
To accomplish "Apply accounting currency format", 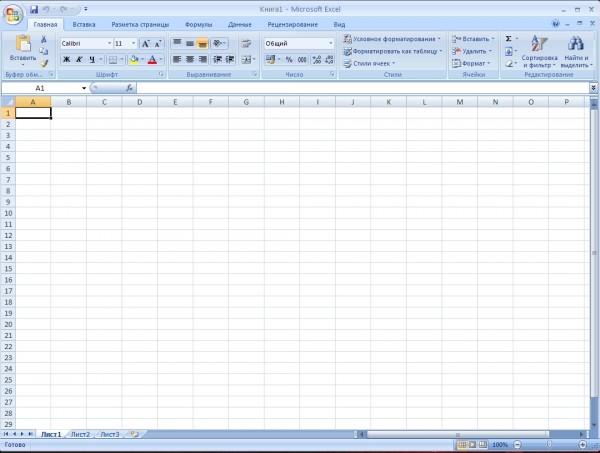I will pyautogui.click(x=271, y=59).
